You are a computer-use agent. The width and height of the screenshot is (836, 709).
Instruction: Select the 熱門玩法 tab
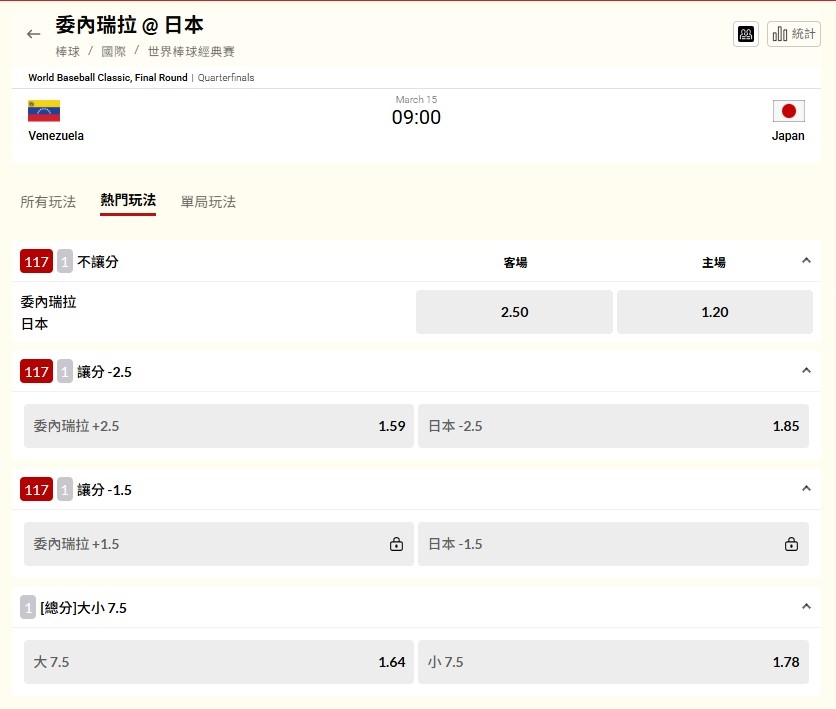(x=128, y=201)
